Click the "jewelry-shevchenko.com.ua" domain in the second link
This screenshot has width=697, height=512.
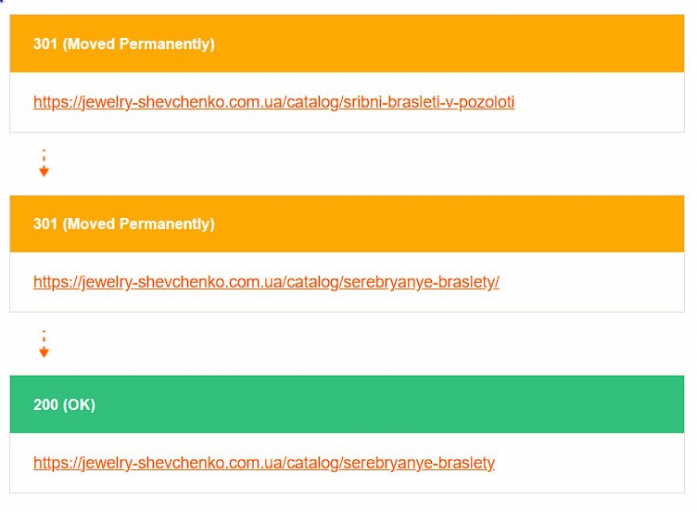tap(182, 282)
